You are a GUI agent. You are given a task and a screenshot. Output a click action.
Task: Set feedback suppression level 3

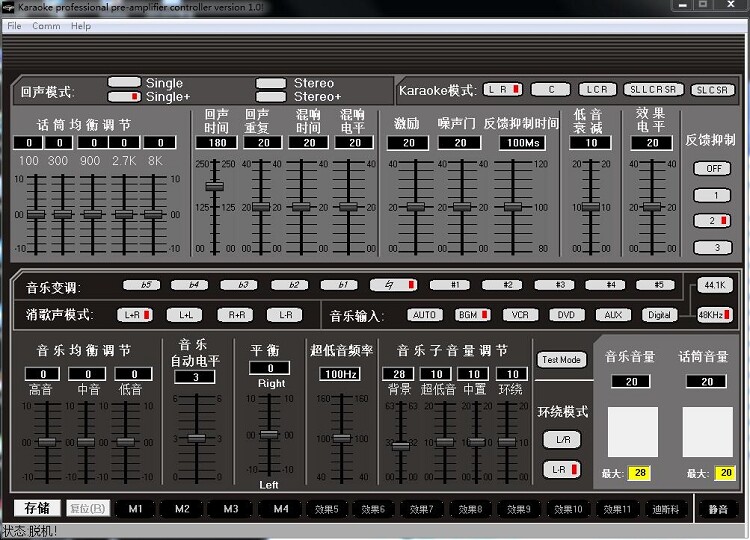(713, 247)
